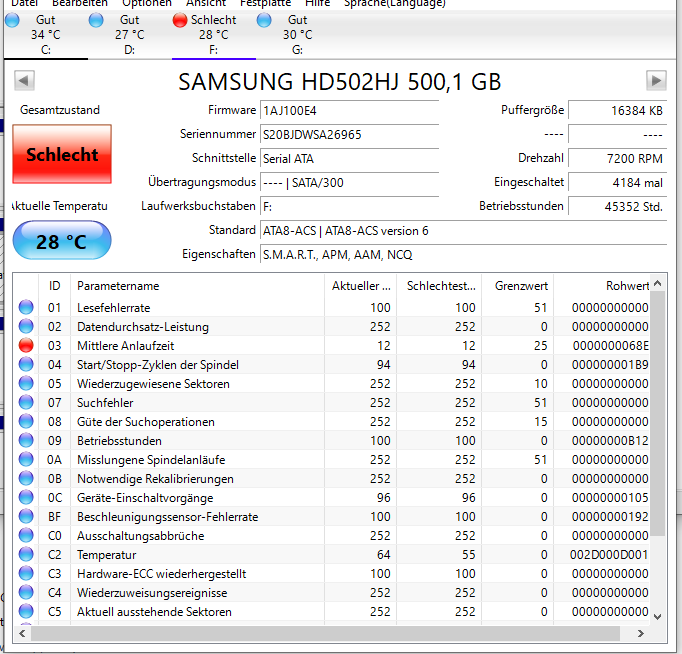Click orb of Aktuell ausstehende Sektoren row
682x654 pixels.
26,611
